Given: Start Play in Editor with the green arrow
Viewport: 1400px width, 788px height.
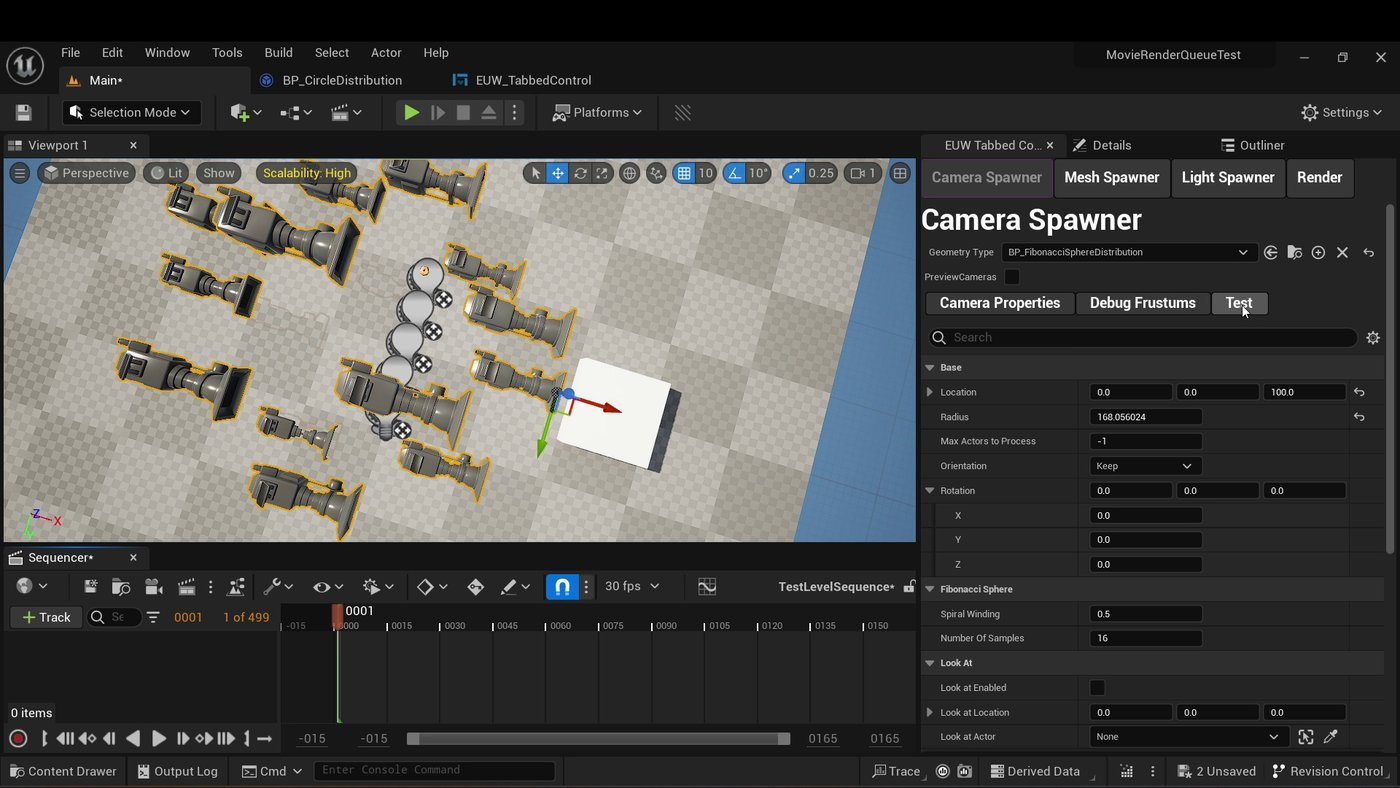Looking at the screenshot, I should coord(411,113).
